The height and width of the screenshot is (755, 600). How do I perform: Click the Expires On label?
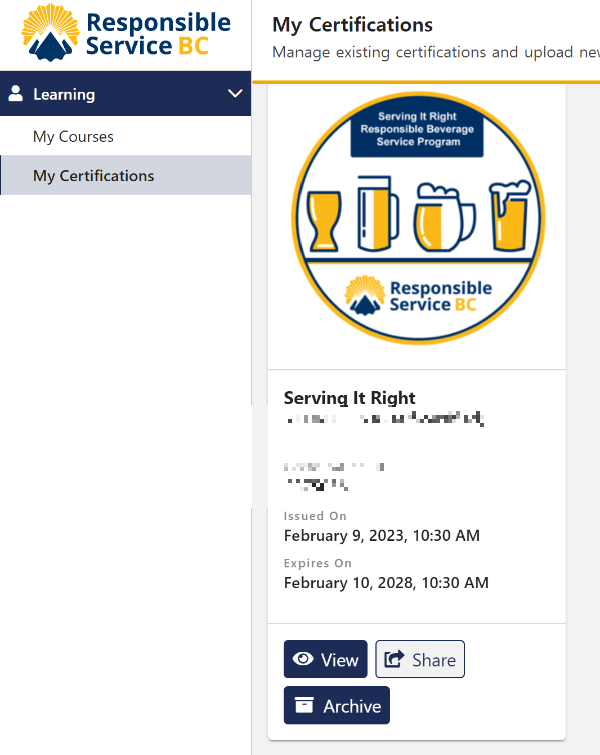pos(317,563)
